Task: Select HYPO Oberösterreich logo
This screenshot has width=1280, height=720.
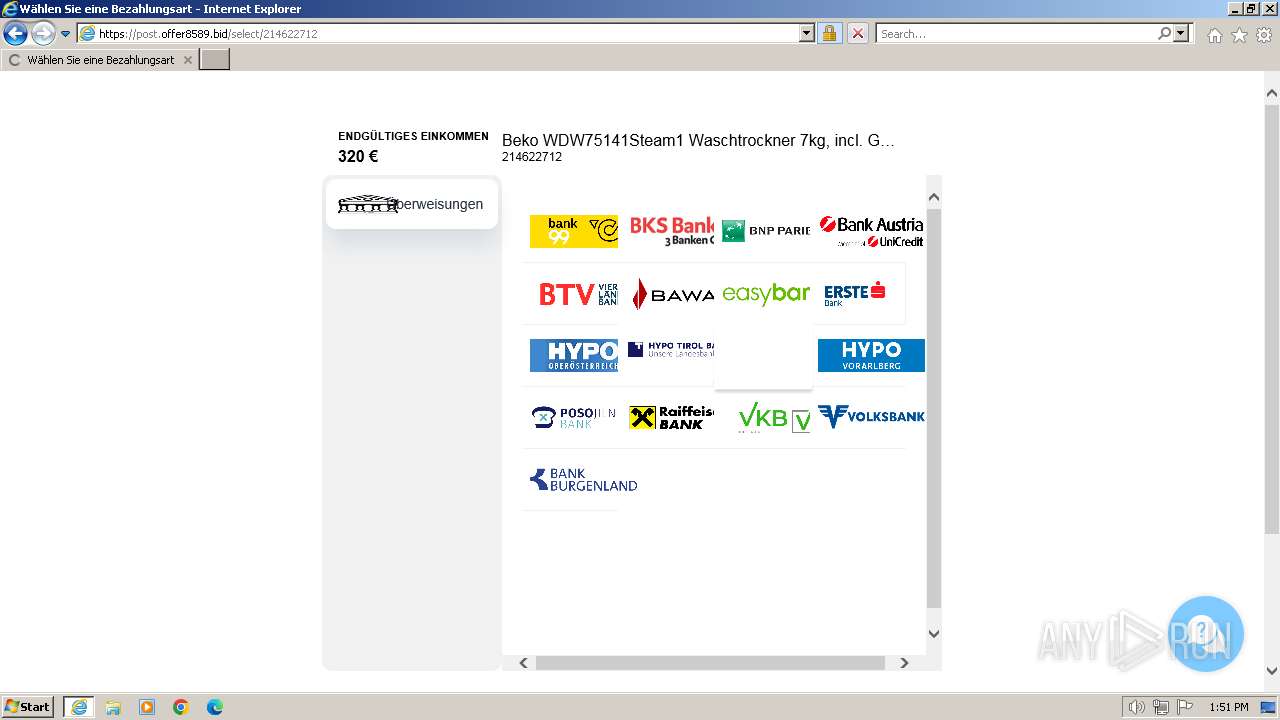Action: 573,355
